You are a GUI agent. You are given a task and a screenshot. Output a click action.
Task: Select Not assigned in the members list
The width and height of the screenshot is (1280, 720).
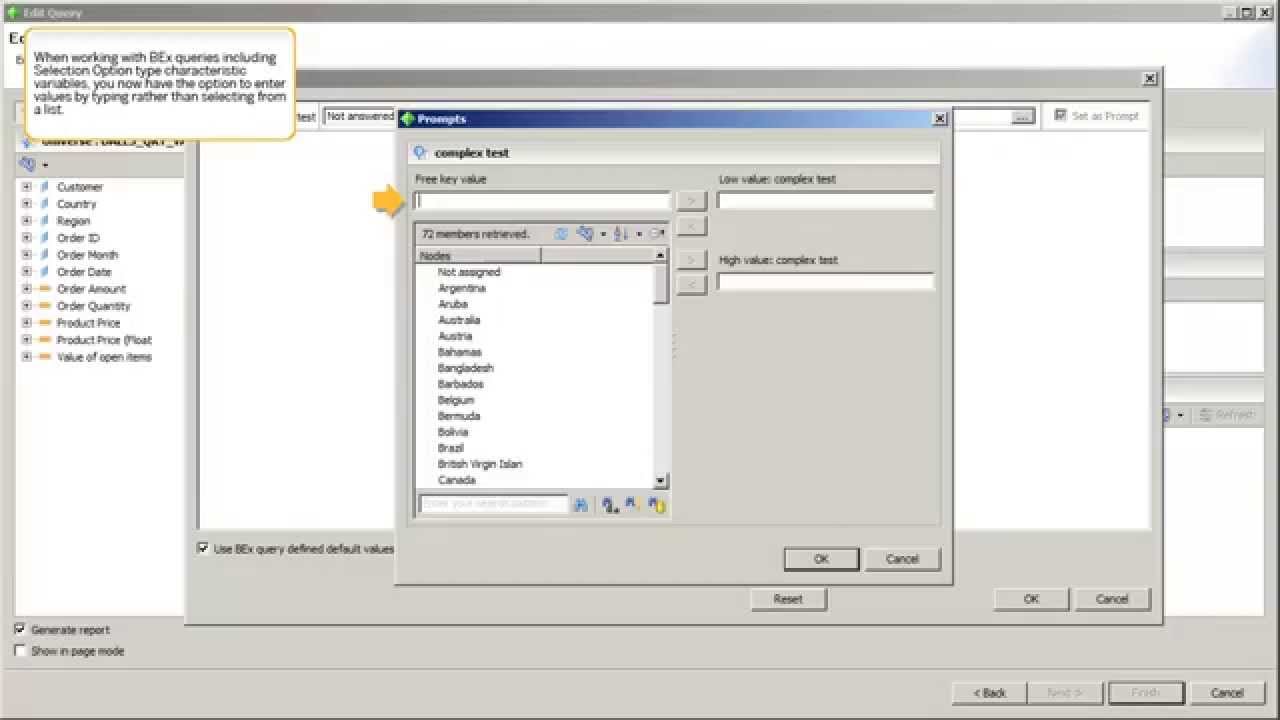point(469,272)
